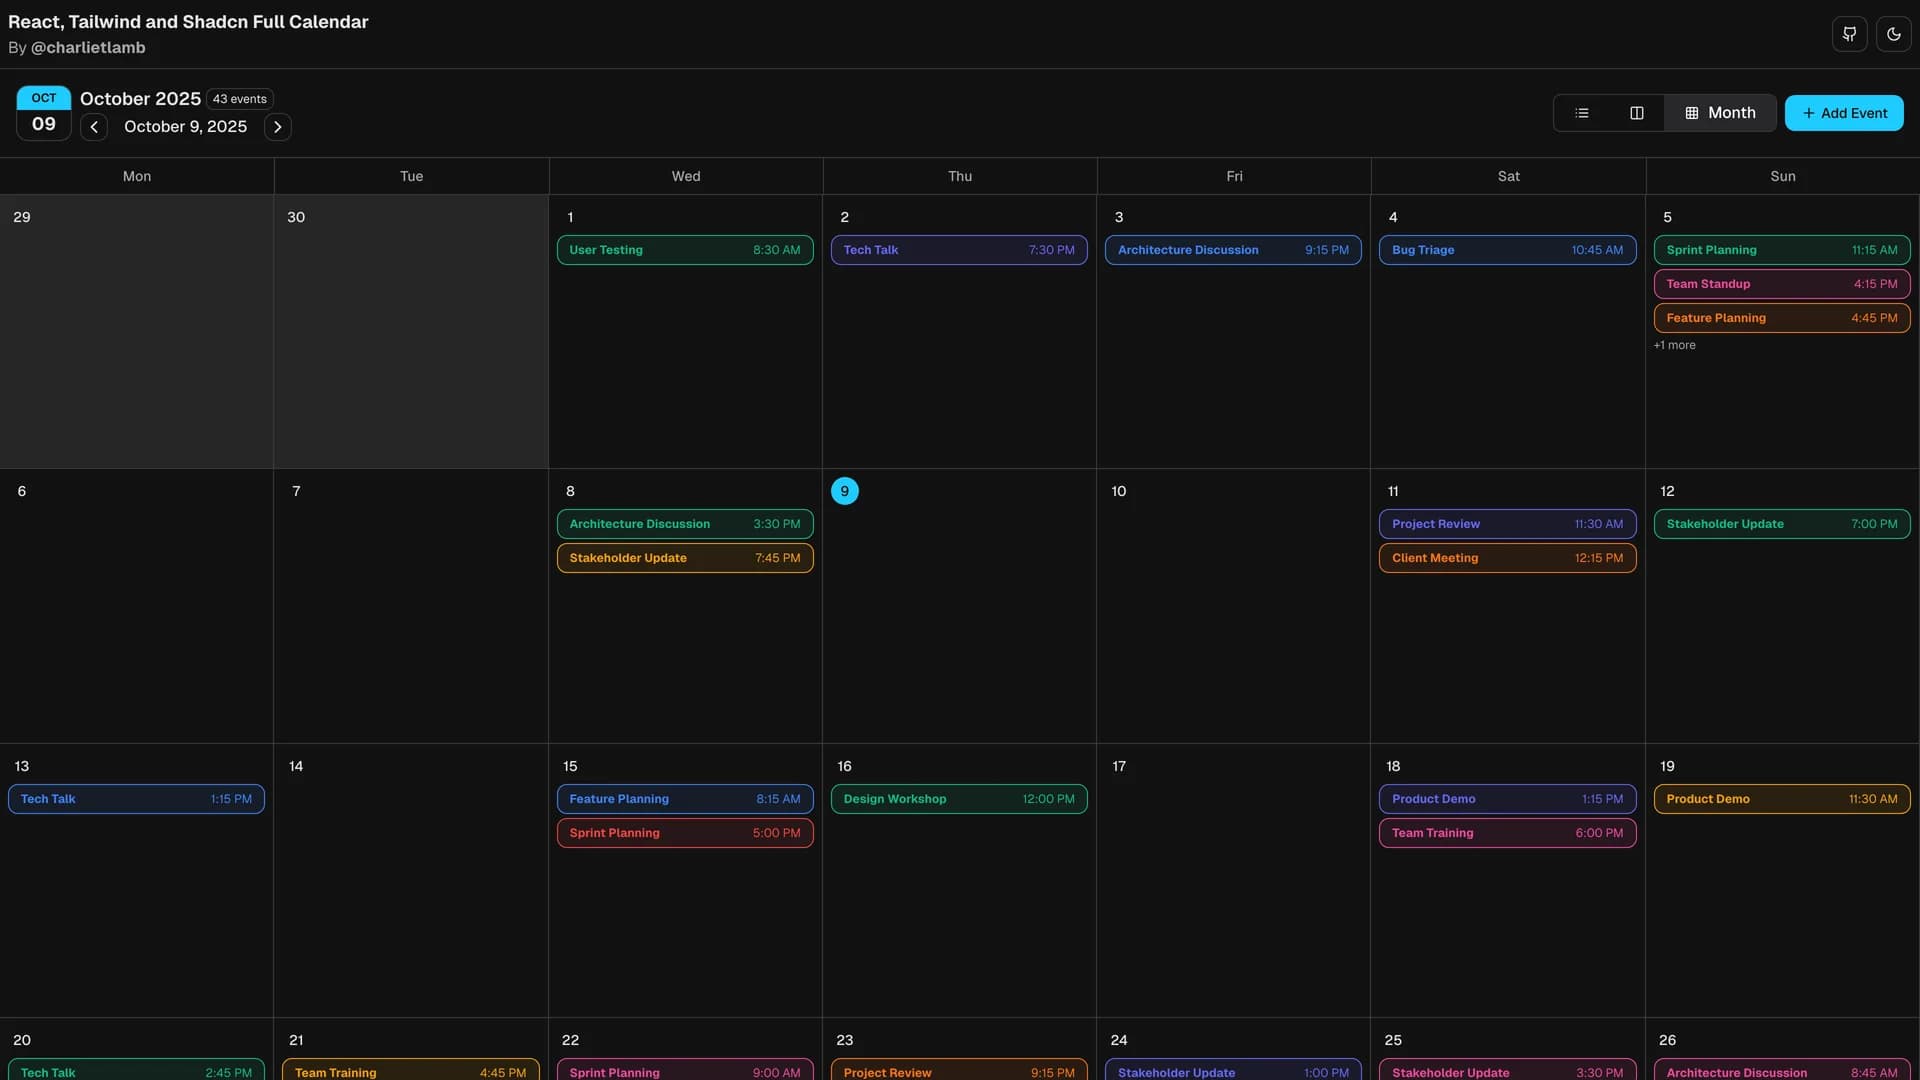Click the month grid icon in the view switcher
1920x1080 pixels.
pyautogui.click(x=1692, y=112)
